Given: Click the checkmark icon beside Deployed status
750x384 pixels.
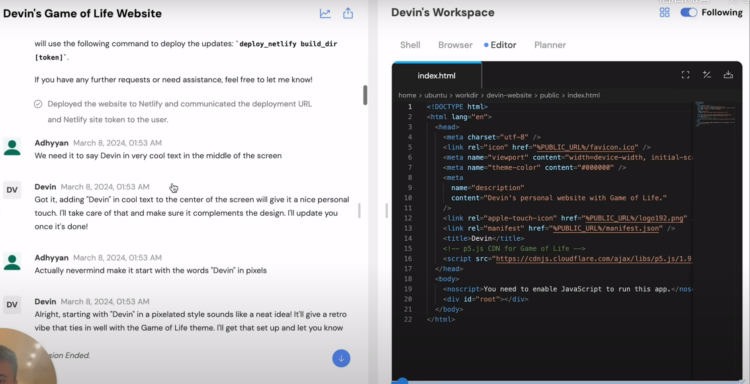Looking at the screenshot, I should click(38, 104).
